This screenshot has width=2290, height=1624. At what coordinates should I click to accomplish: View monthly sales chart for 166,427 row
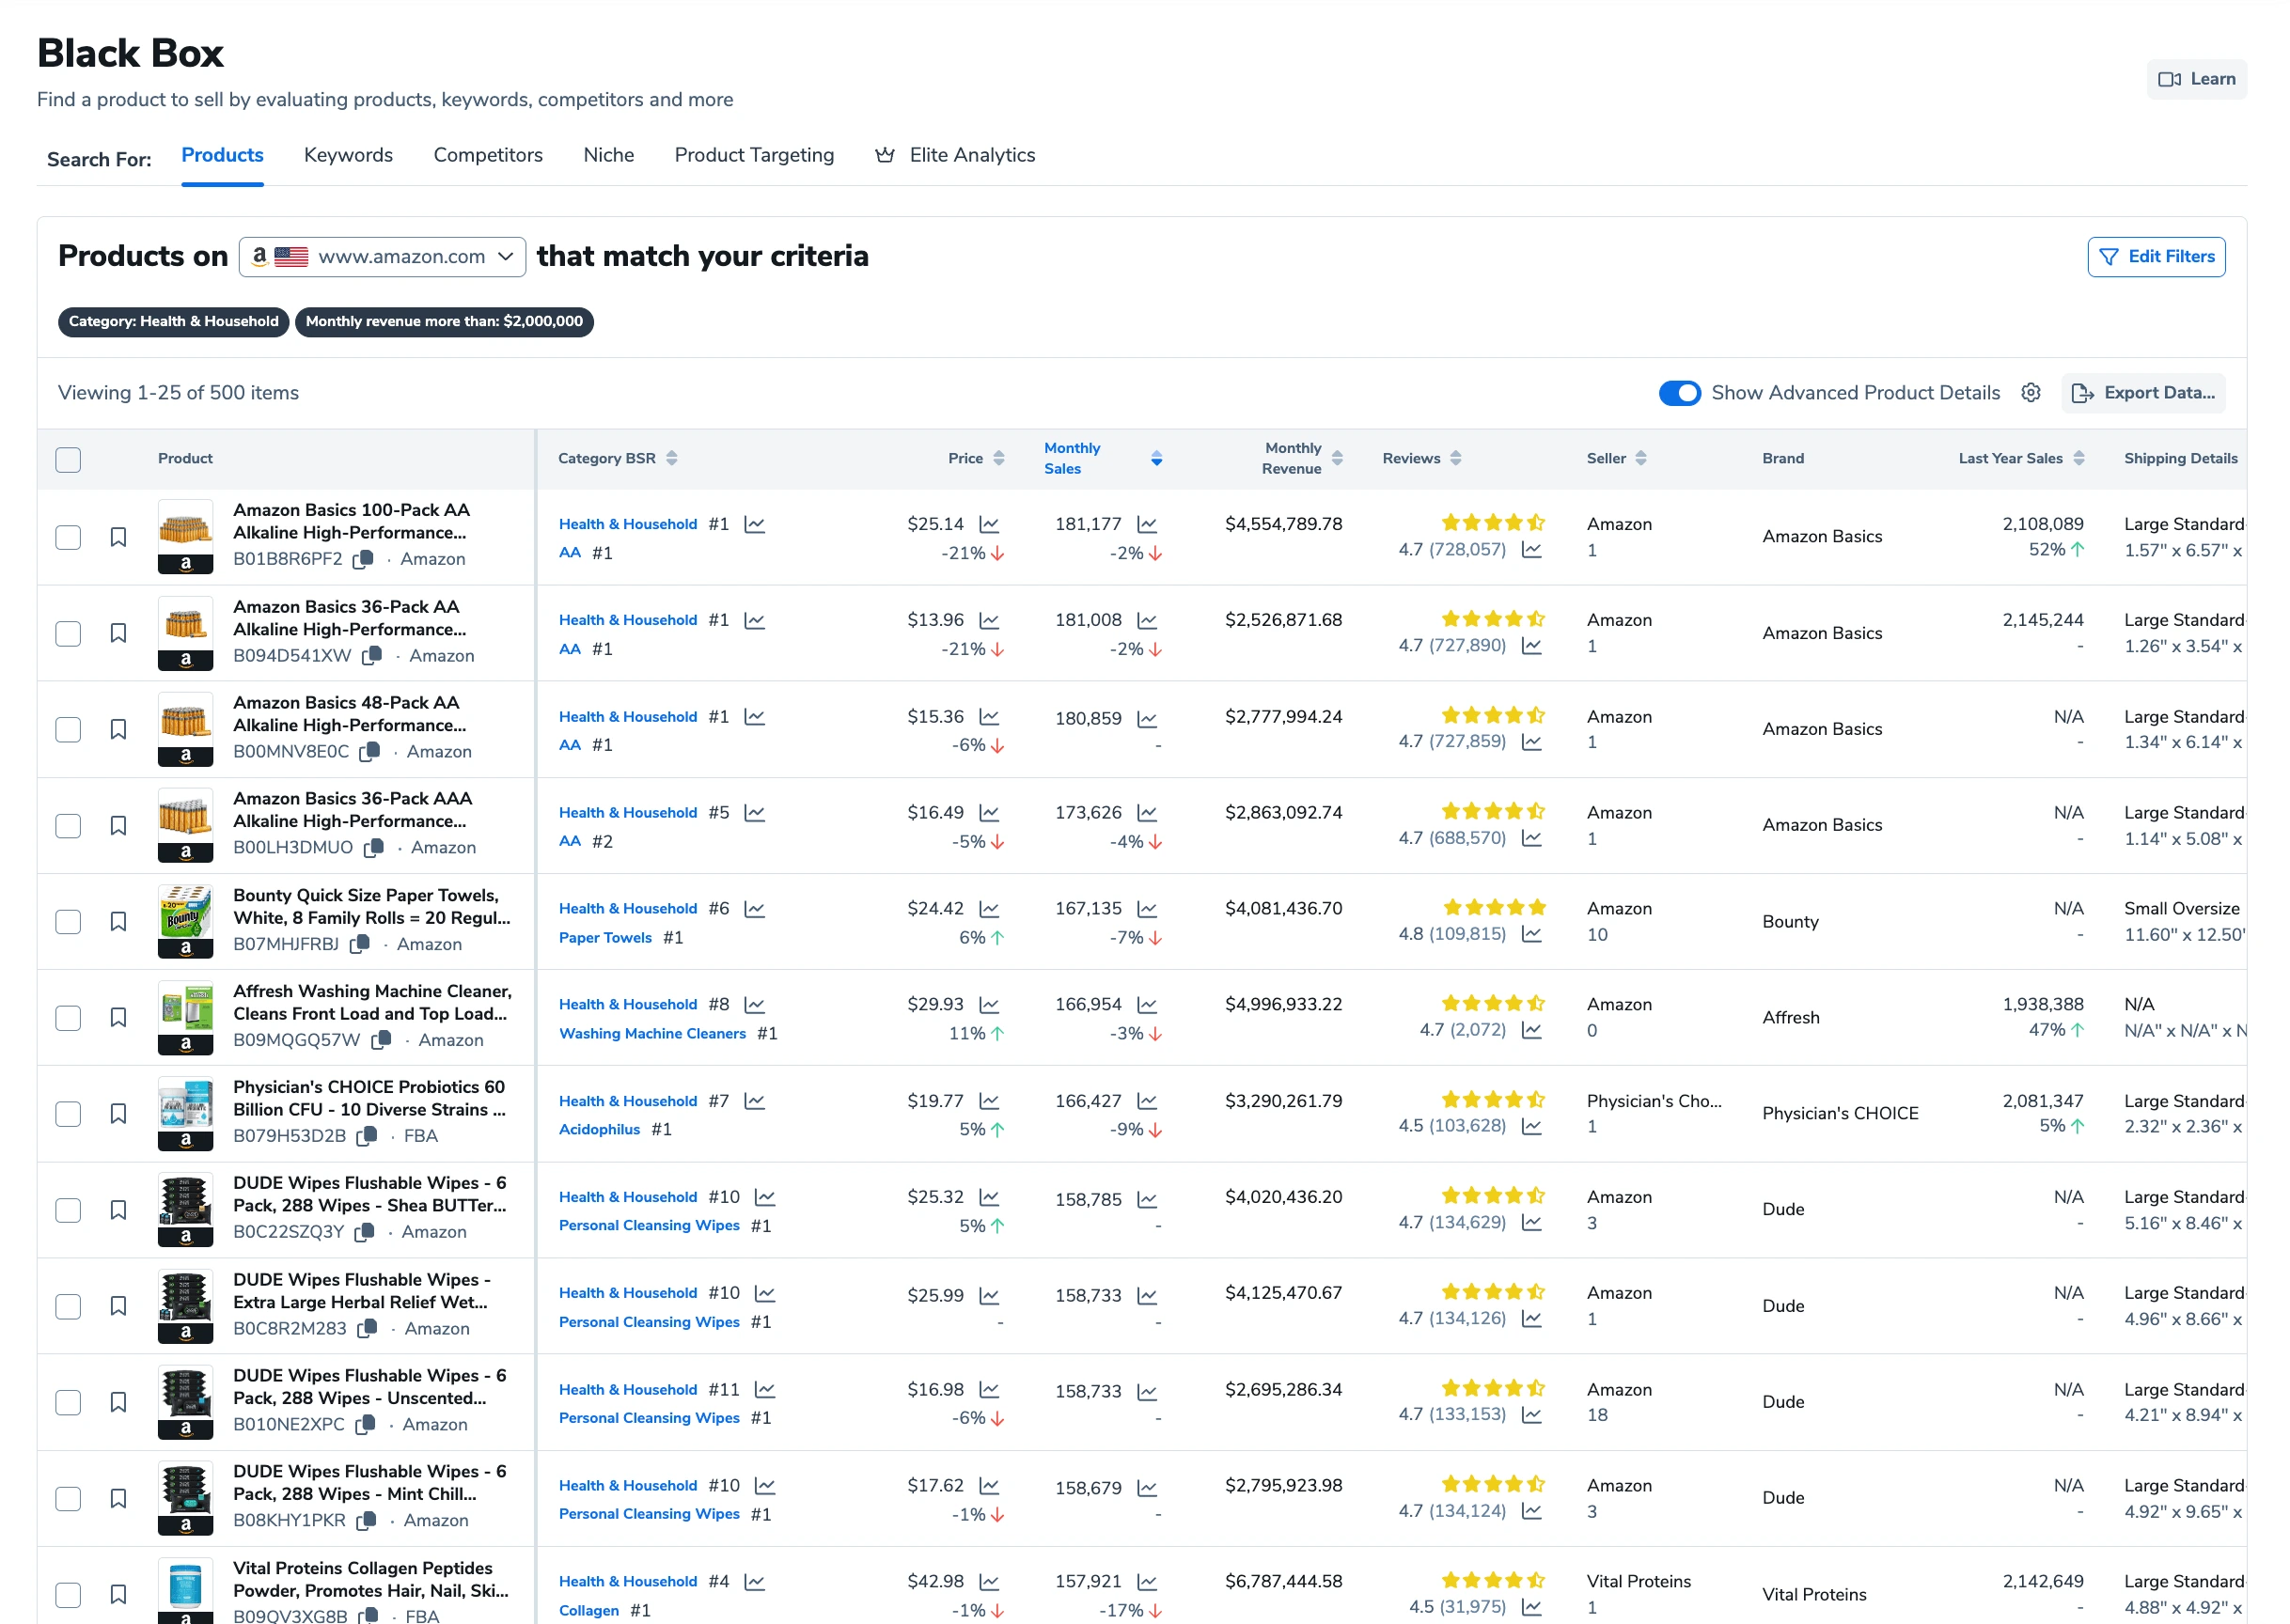[x=1147, y=1101]
